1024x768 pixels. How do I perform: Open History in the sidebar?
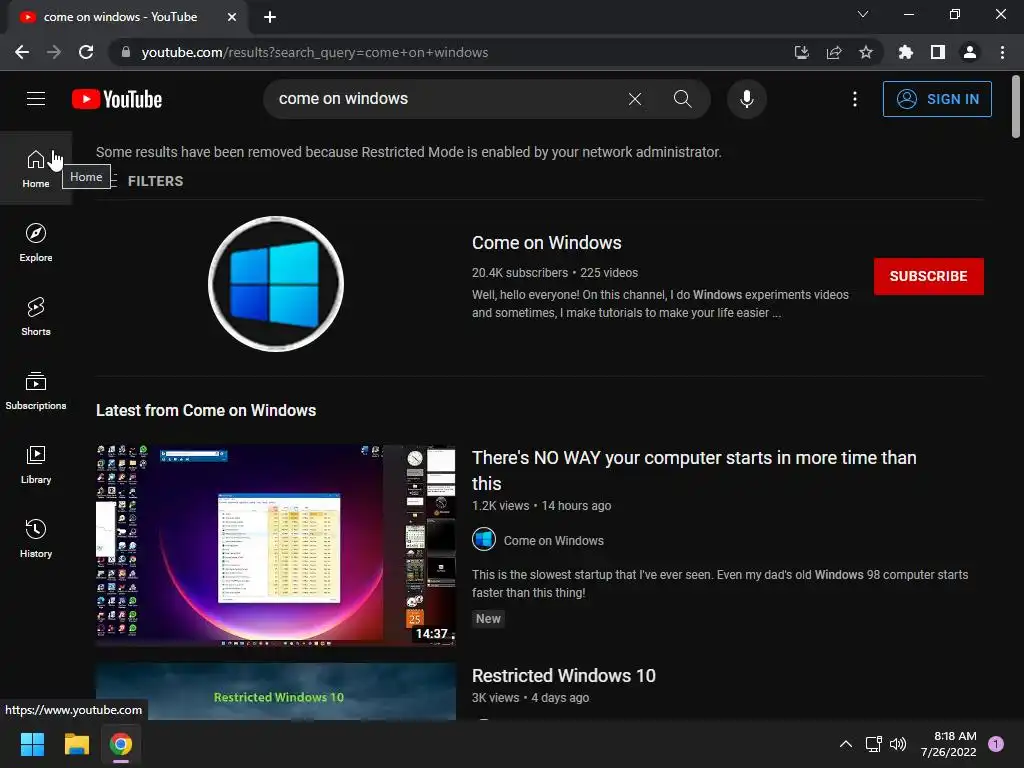pyautogui.click(x=36, y=538)
